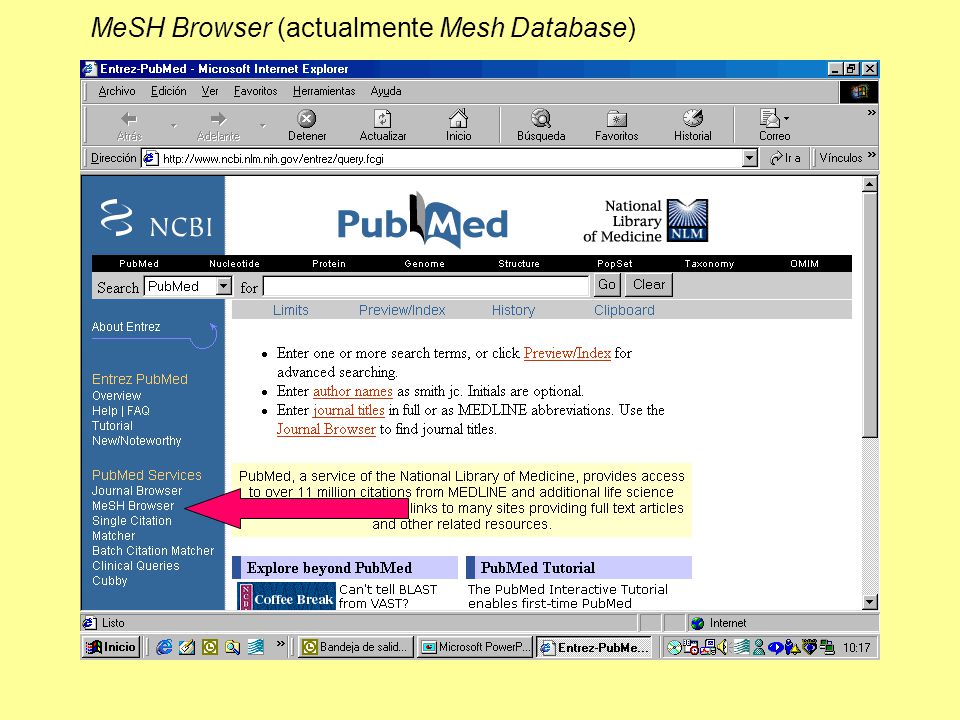Viewport: 960px width, 720px height.
Task: Launch Internet Explorer from quick launch bar
Action: 163,647
